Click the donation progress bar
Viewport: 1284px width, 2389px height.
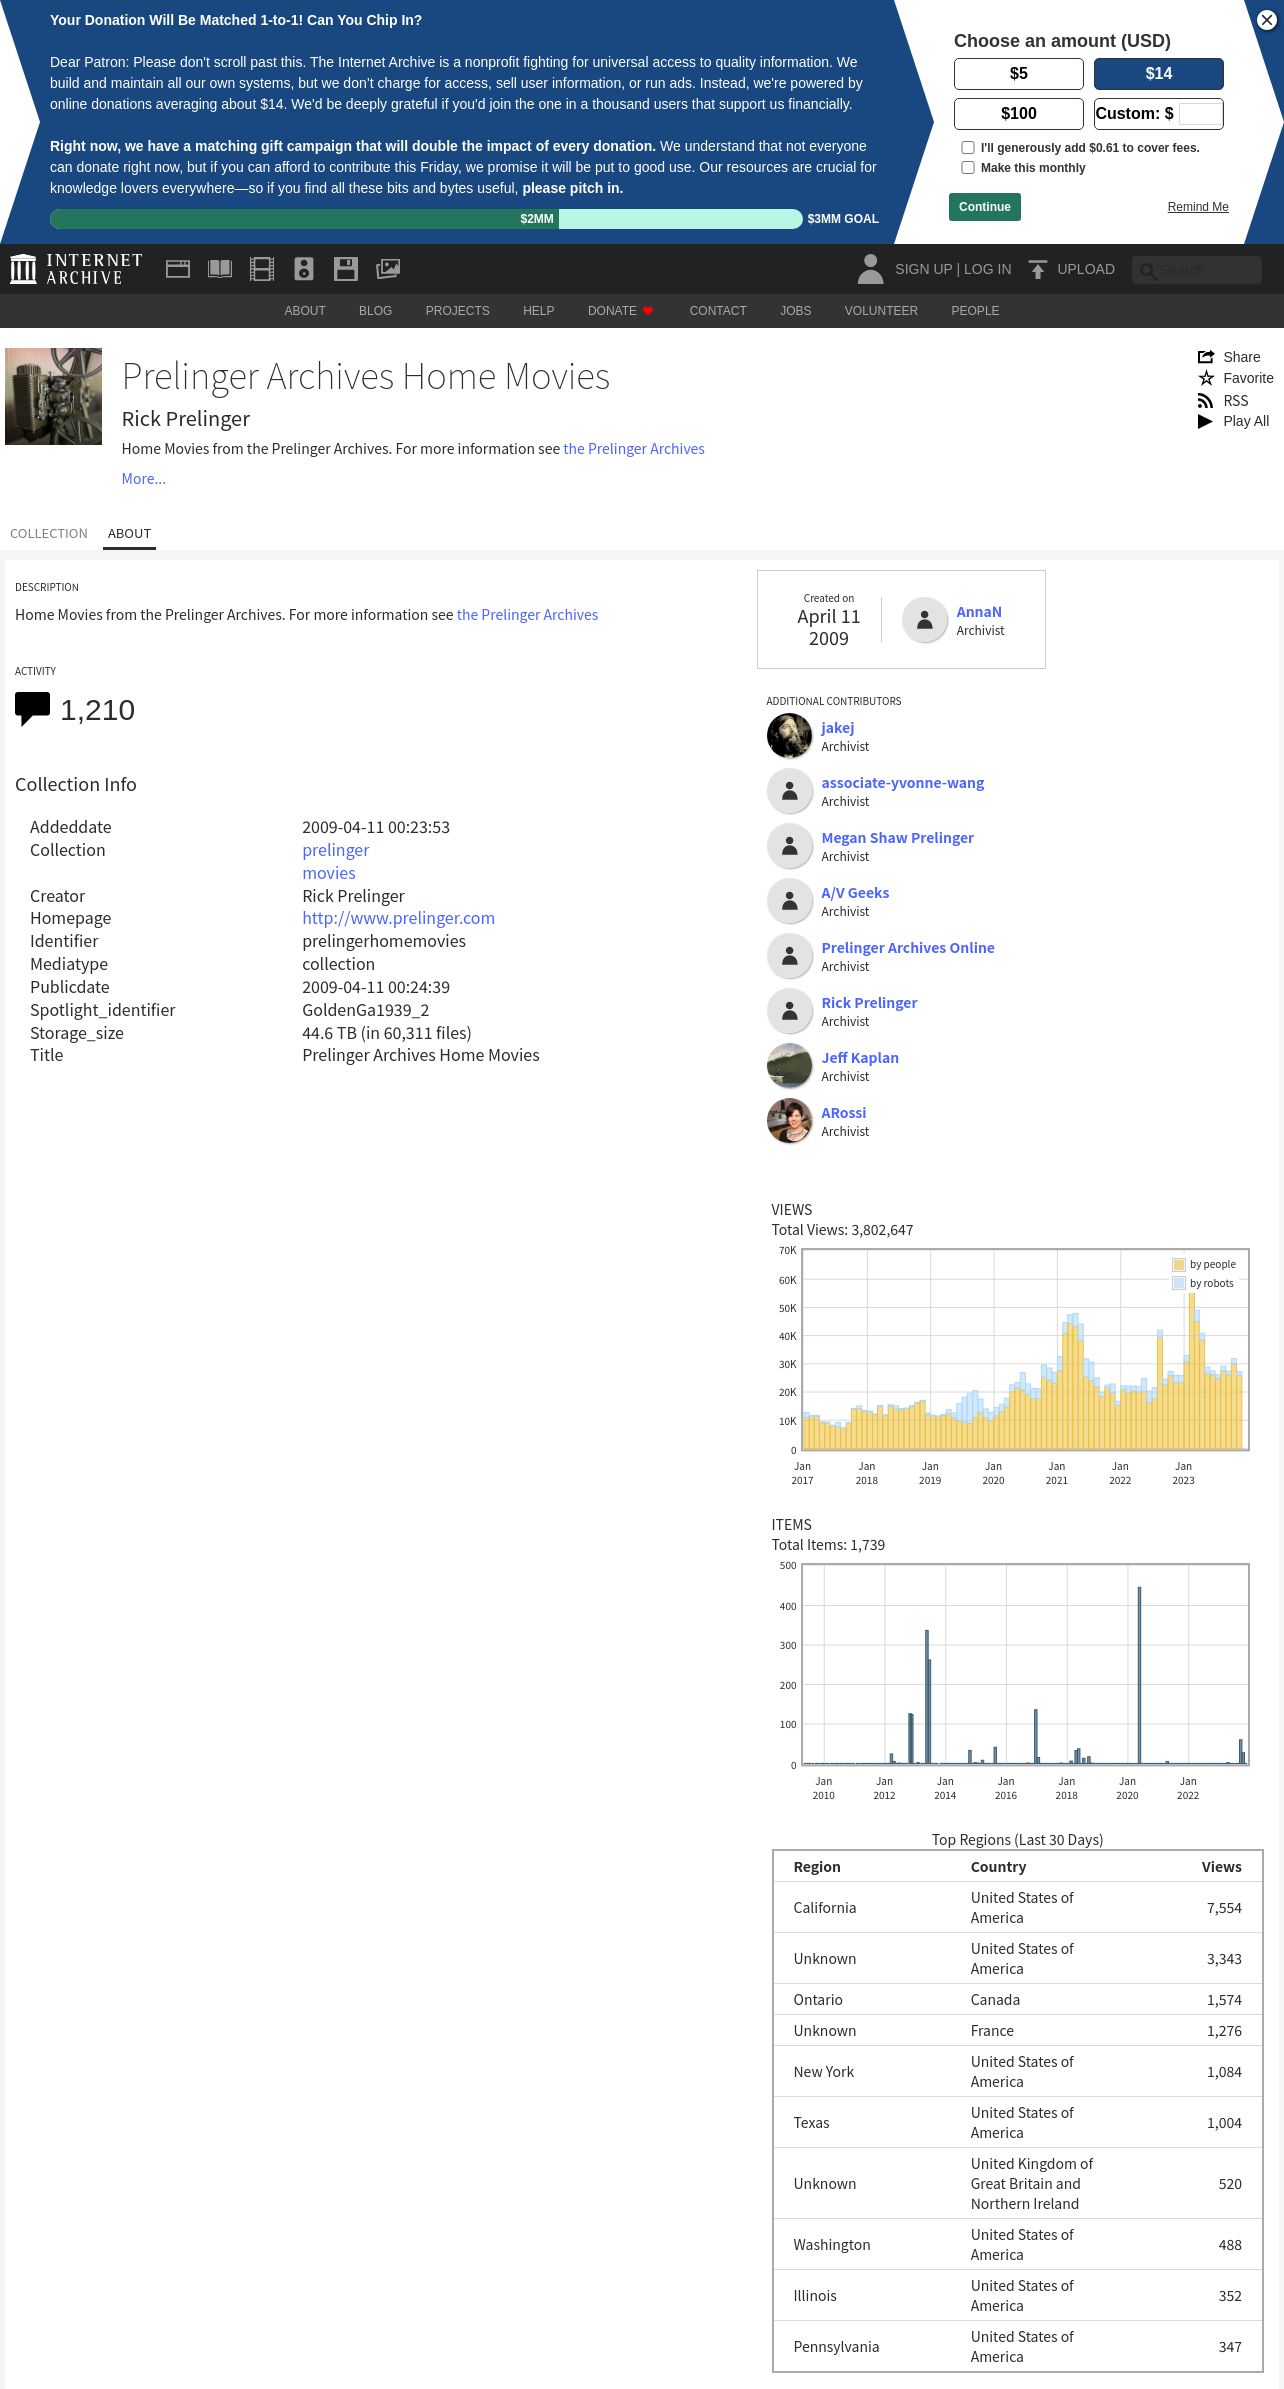(x=426, y=219)
